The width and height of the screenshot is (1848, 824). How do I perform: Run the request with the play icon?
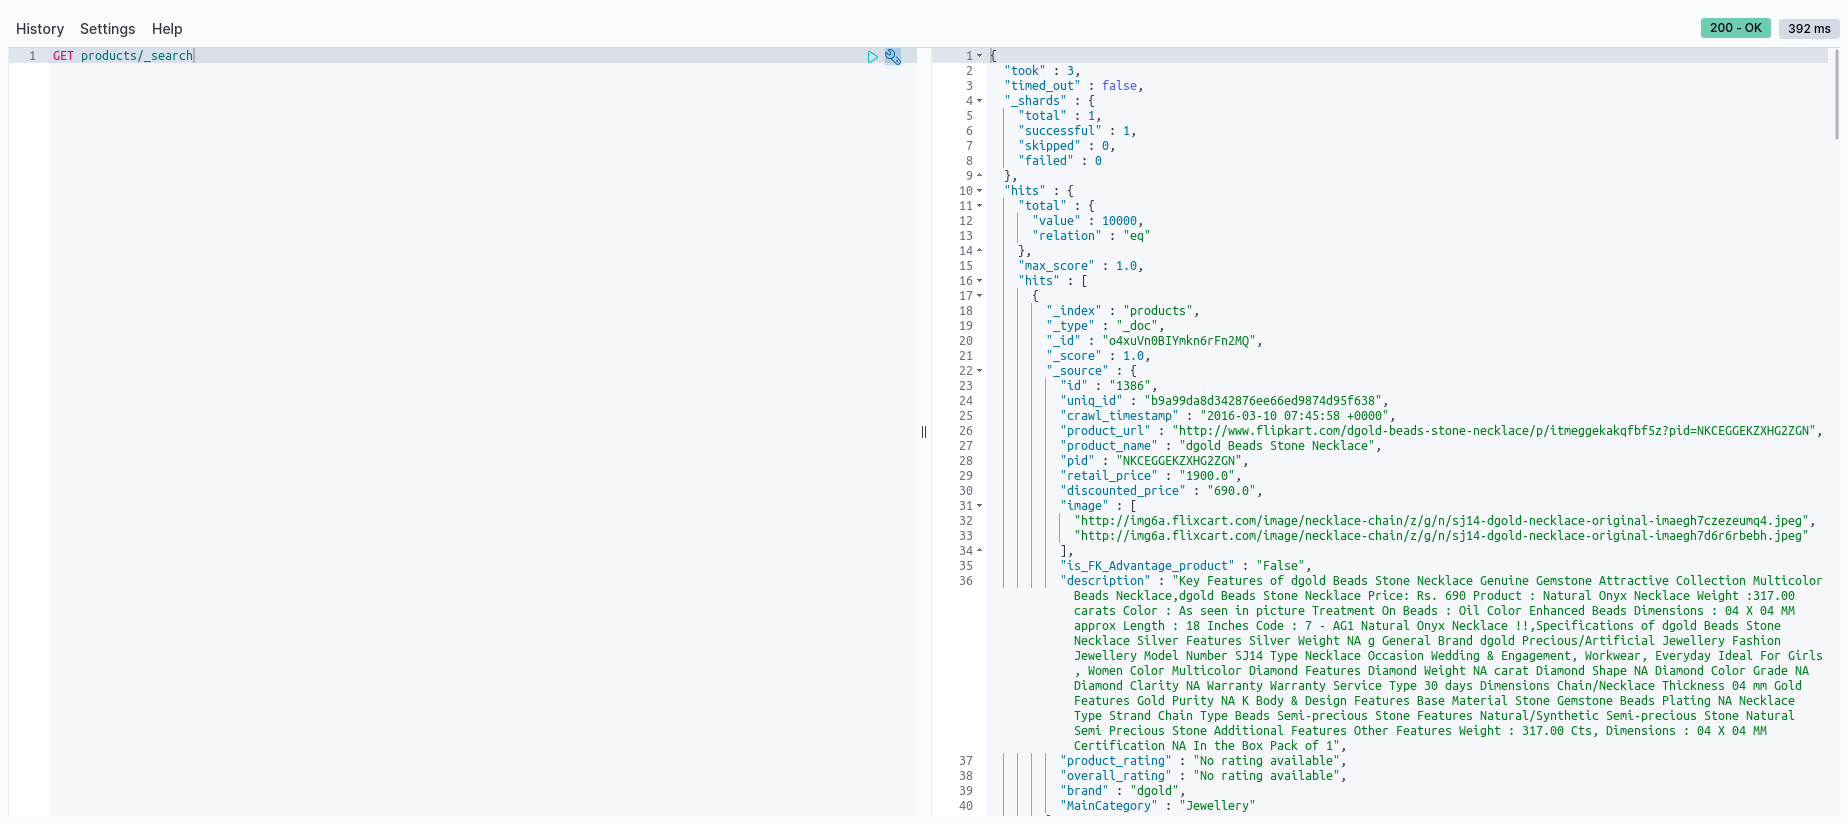873,57
